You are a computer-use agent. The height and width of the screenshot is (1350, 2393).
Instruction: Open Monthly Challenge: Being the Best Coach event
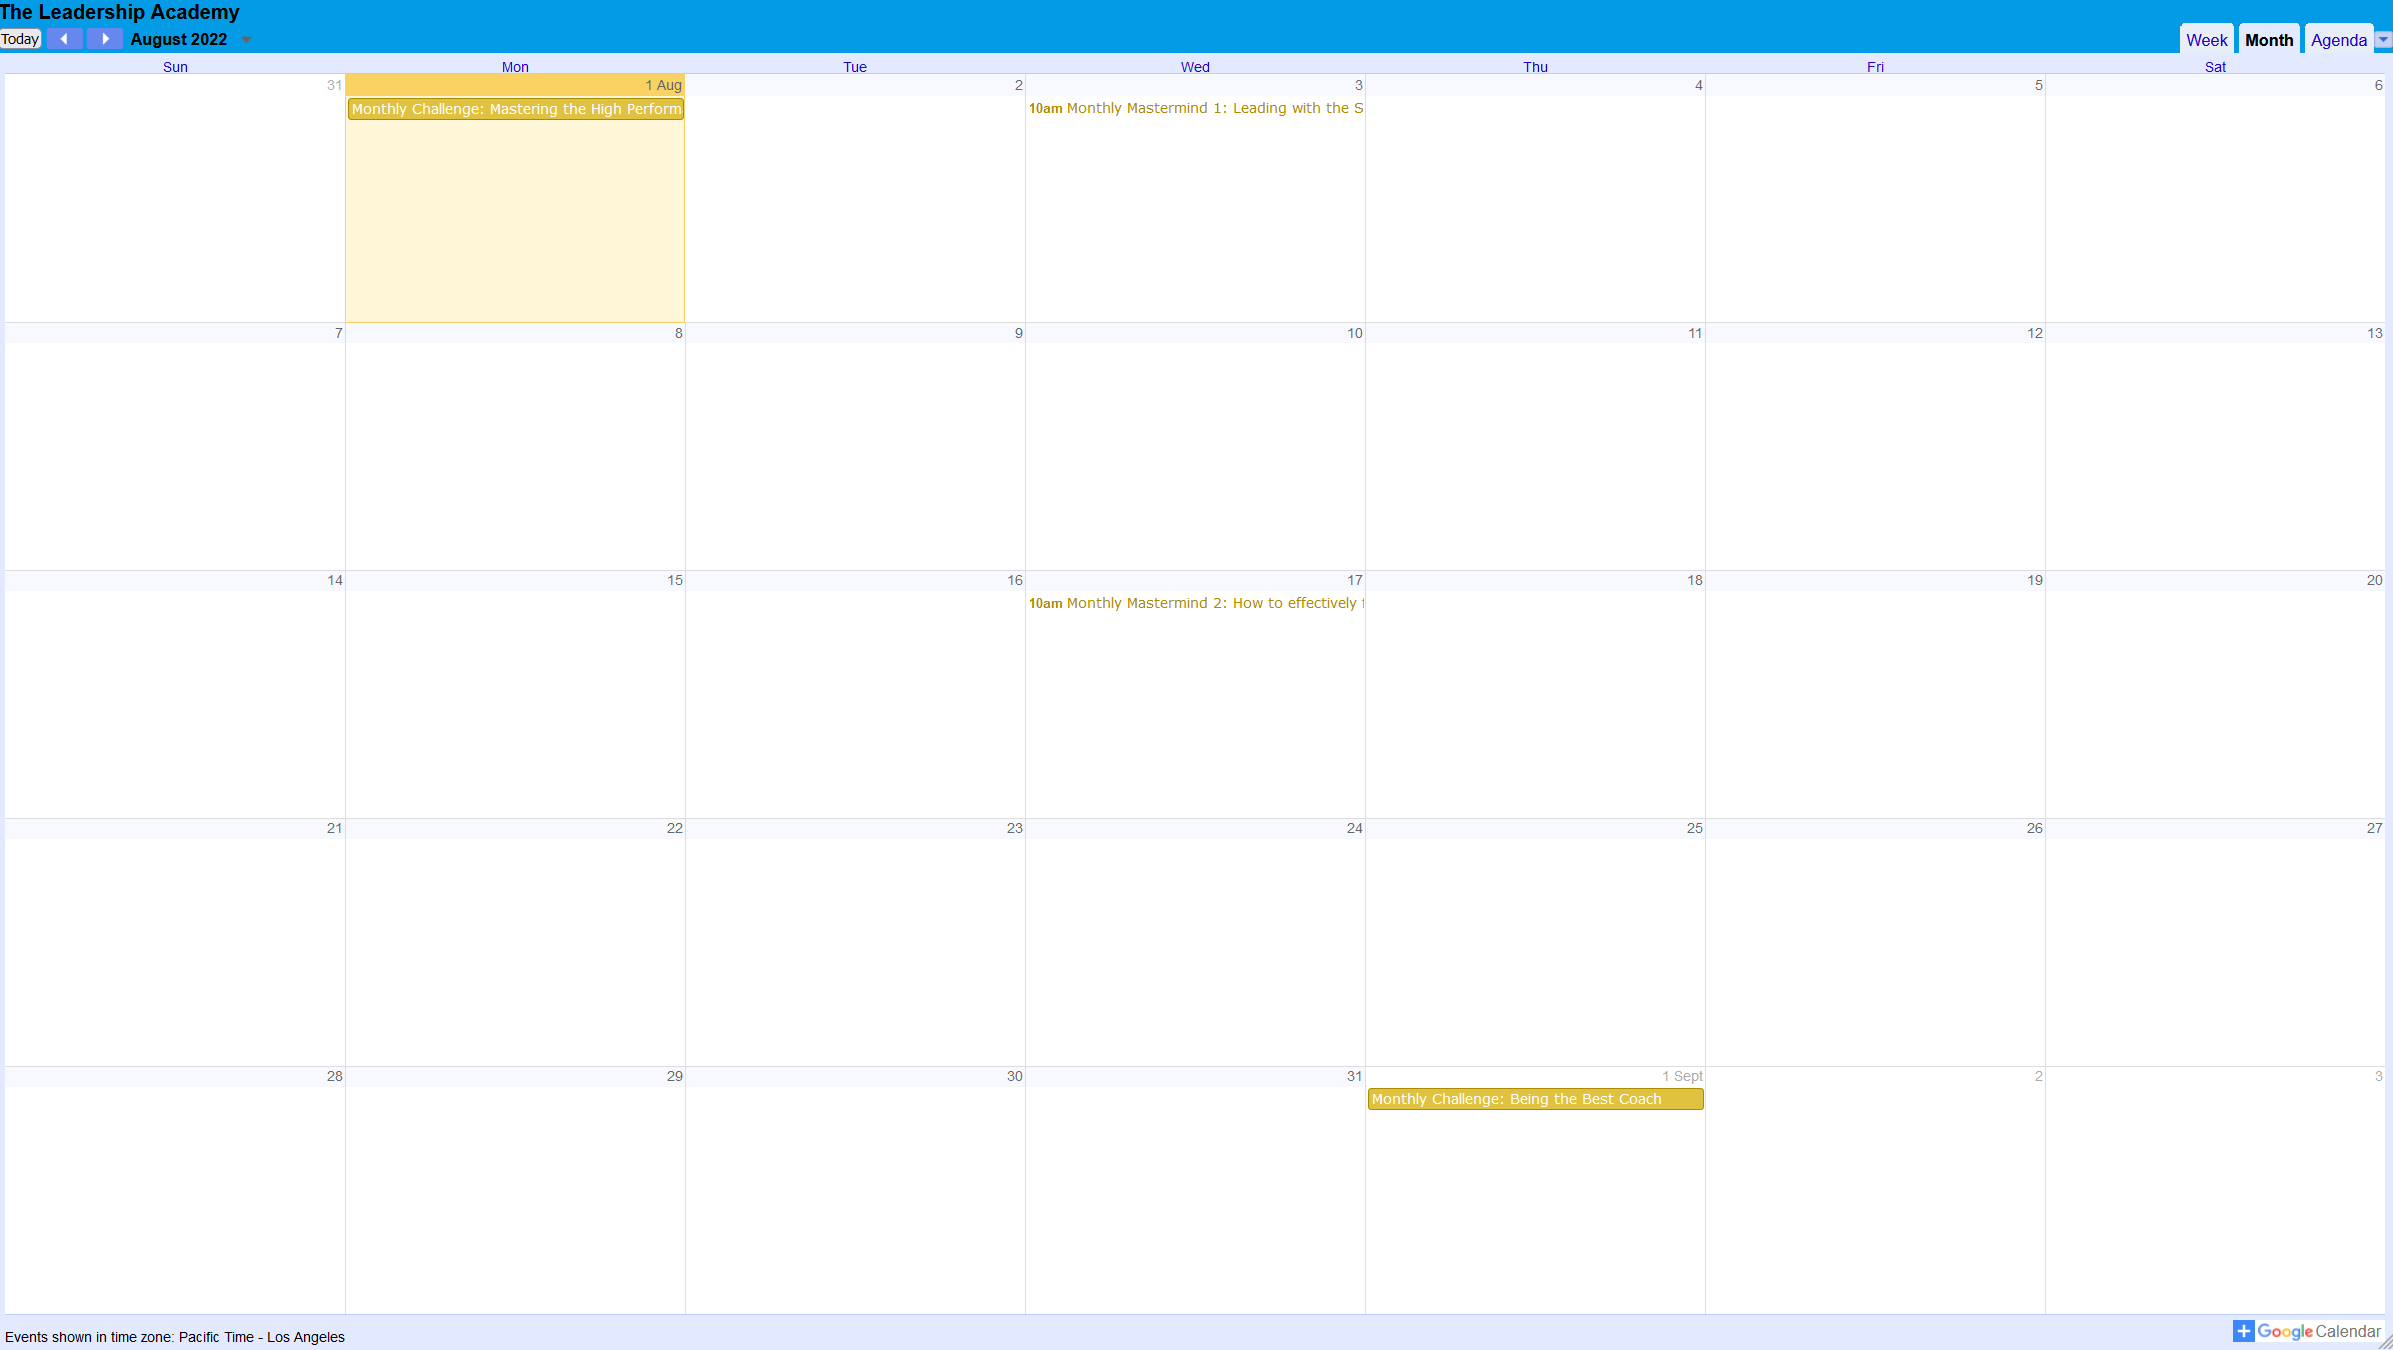click(x=1534, y=1099)
